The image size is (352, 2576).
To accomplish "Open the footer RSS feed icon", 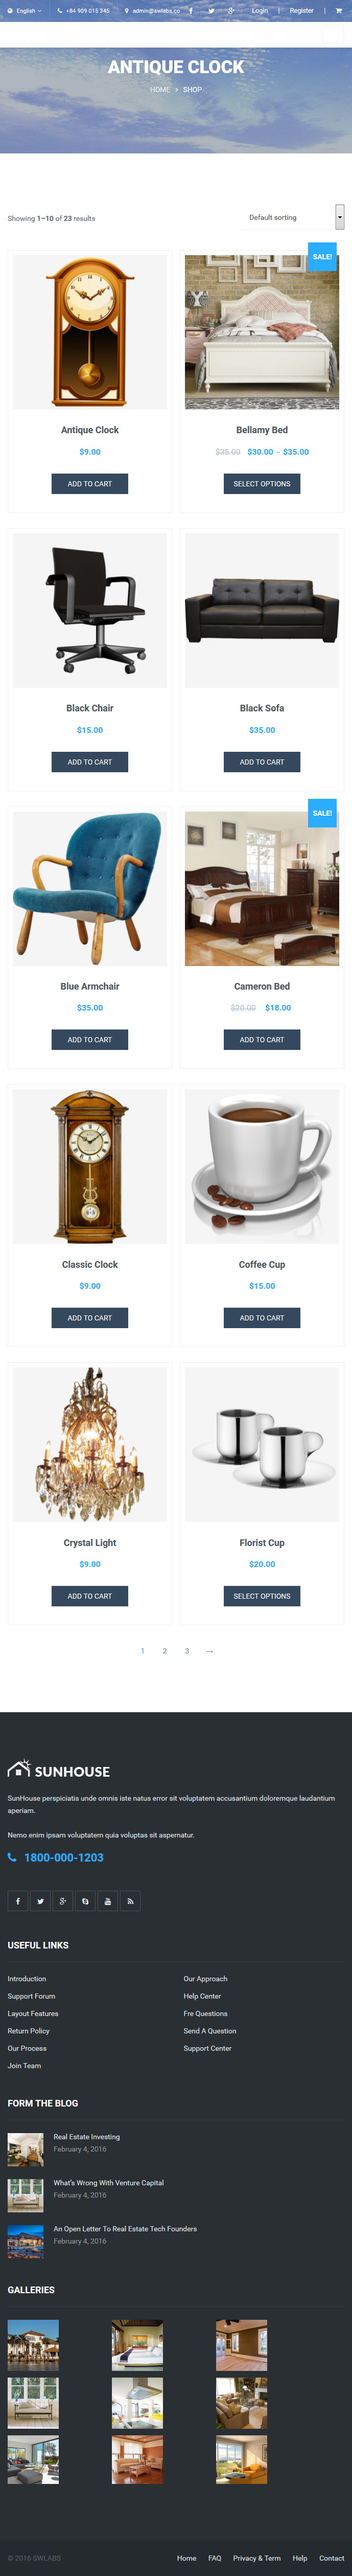I will point(130,1901).
